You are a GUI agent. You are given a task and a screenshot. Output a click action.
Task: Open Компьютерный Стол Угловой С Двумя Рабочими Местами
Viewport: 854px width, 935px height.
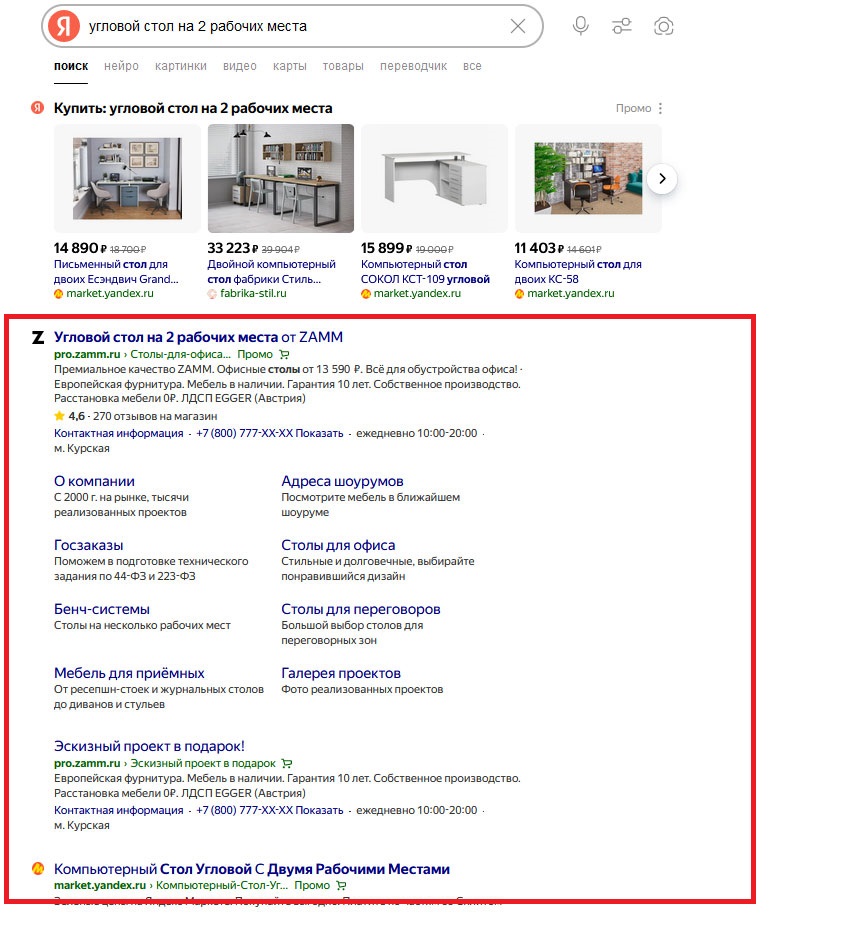pos(252,869)
